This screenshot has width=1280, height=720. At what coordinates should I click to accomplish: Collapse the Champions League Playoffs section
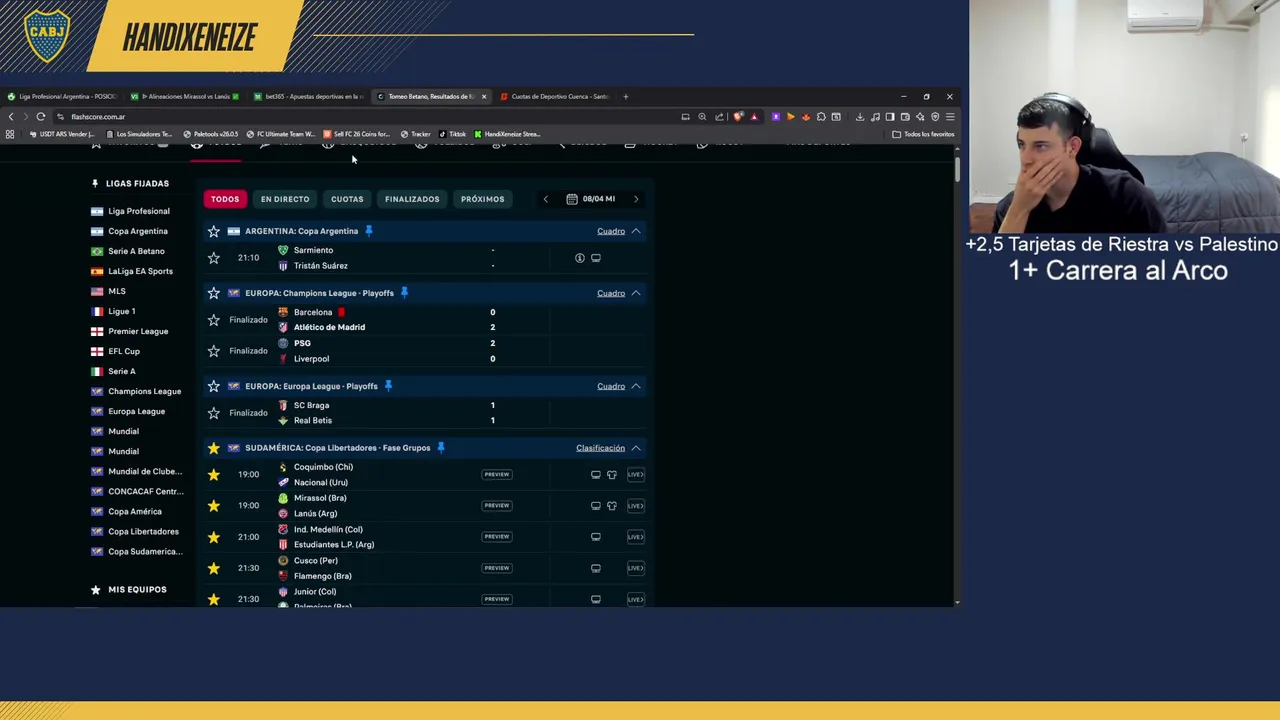pyautogui.click(x=636, y=293)
